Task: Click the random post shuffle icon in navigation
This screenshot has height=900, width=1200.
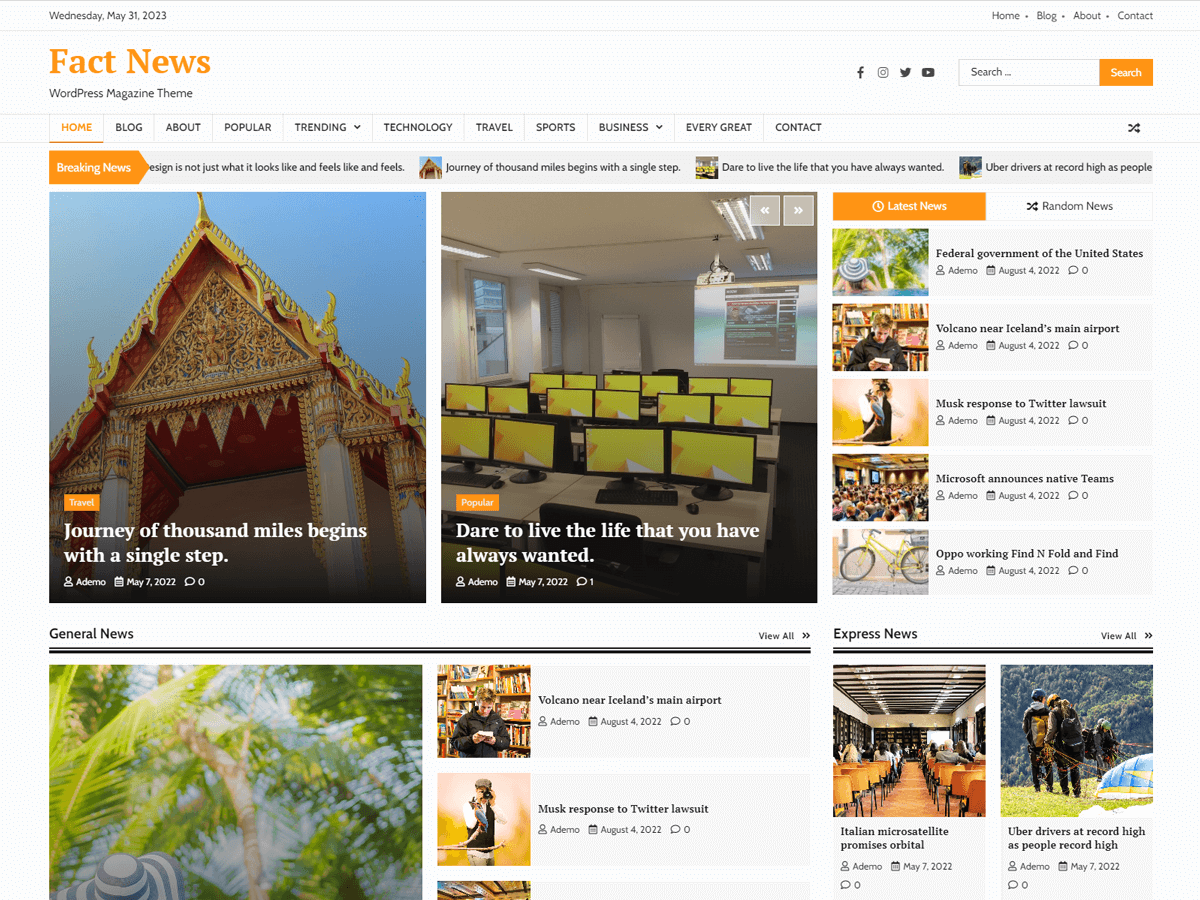Action: 1134,128
